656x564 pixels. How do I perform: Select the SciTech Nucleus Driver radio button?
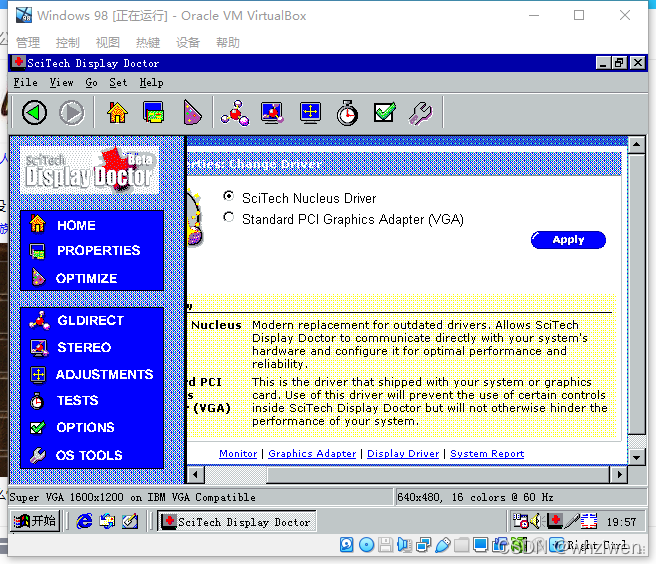pyautogui.click(x=228, y=196)
